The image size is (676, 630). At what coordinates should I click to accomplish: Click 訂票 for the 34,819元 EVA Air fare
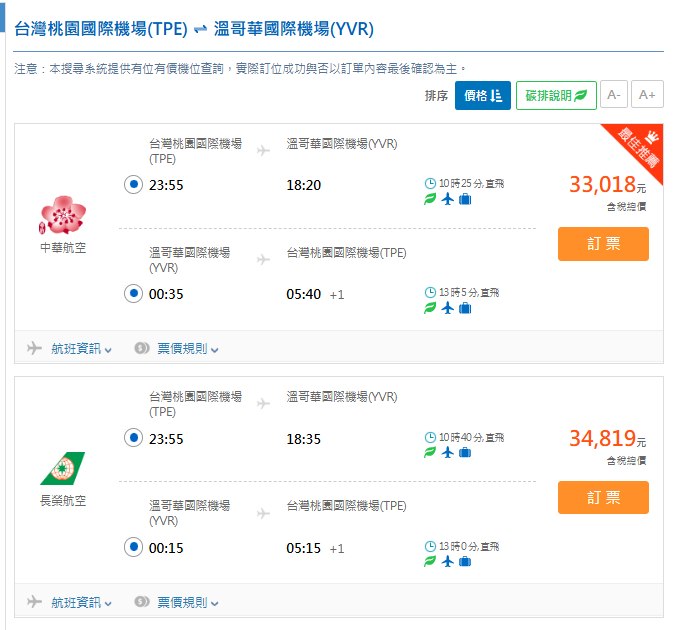tap(603, 498)
